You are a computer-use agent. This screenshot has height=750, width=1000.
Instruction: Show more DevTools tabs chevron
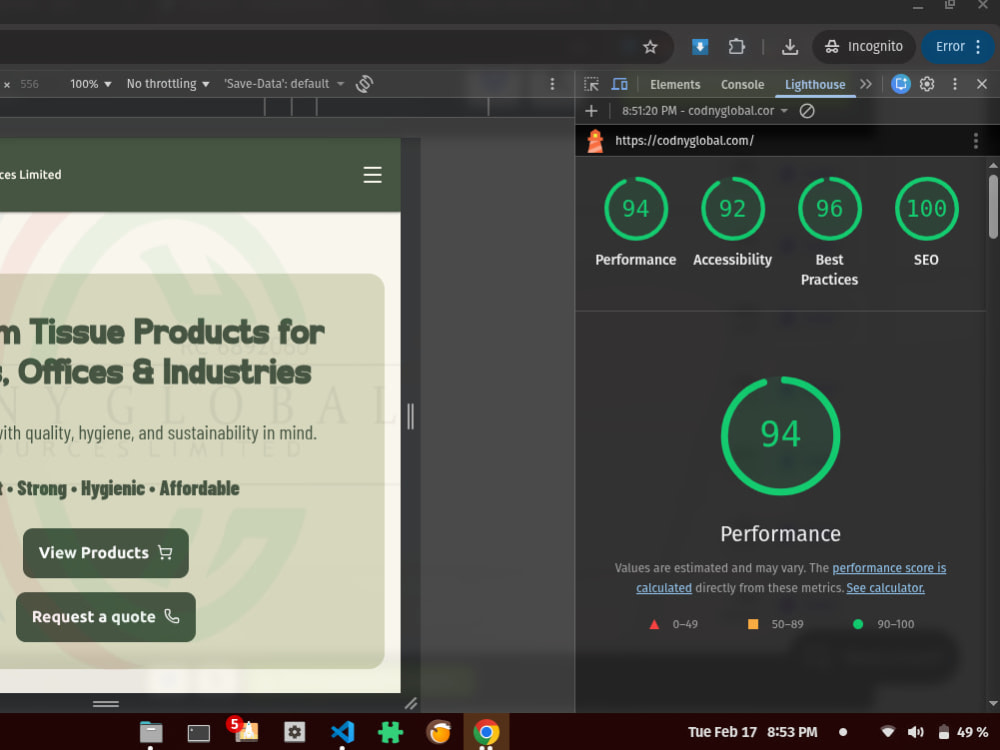tap(865, 84)
